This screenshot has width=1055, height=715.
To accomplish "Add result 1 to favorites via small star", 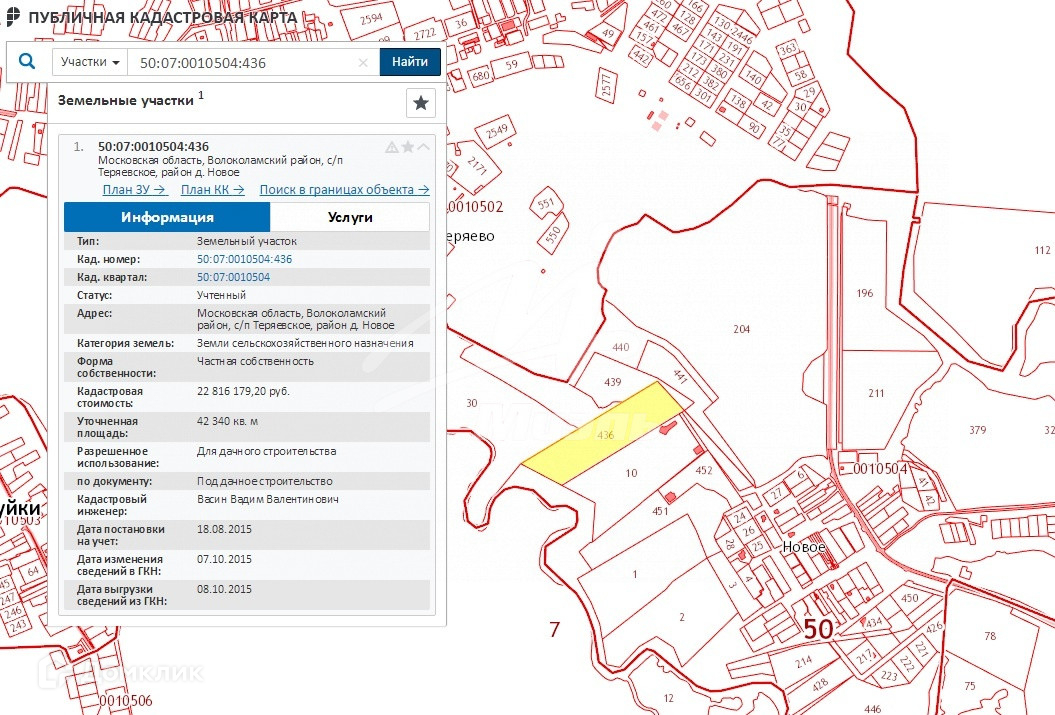I will (x=408, y=147).
